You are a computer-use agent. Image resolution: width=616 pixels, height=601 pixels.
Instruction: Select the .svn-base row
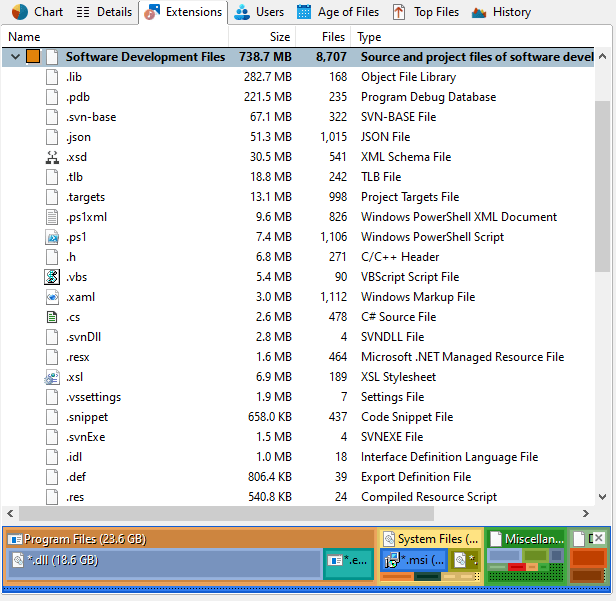click(x=298, y=117)
